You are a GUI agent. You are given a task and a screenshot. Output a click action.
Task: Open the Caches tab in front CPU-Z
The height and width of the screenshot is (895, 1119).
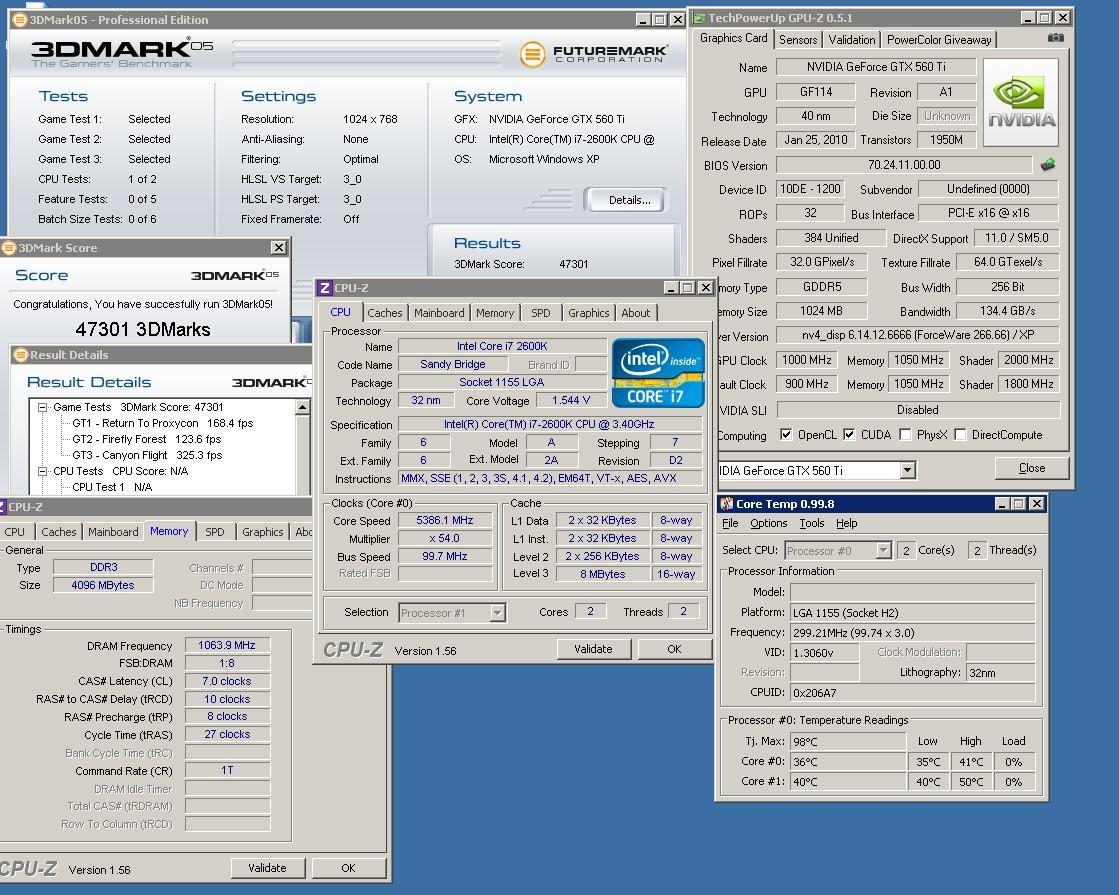(x=385, y=313)
